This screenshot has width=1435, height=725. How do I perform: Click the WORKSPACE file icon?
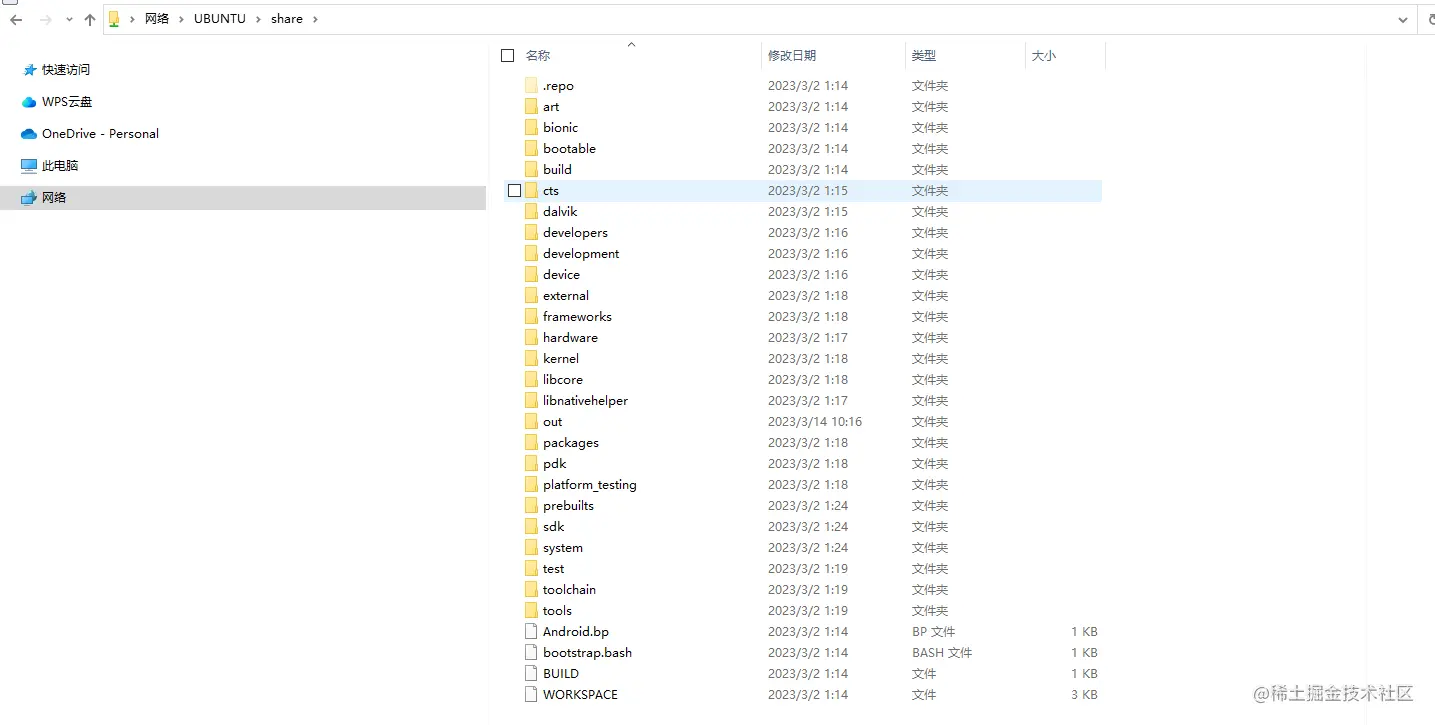pyautogui.click(x=531, y=694)
